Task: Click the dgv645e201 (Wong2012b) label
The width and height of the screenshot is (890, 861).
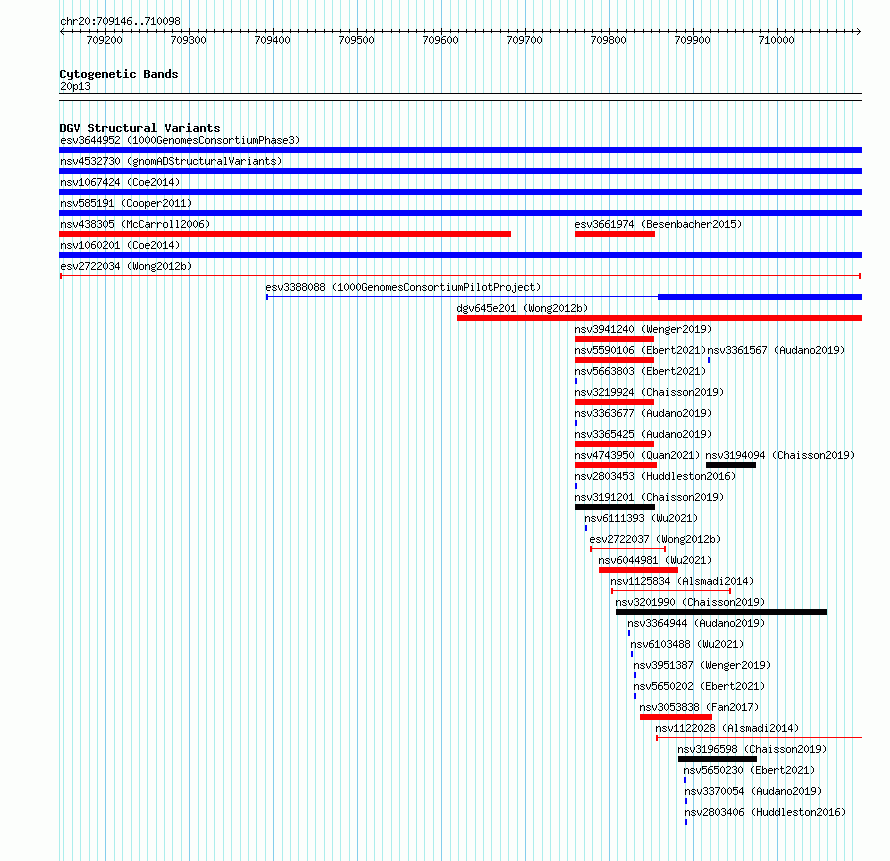Action: (x=522, y=308)
